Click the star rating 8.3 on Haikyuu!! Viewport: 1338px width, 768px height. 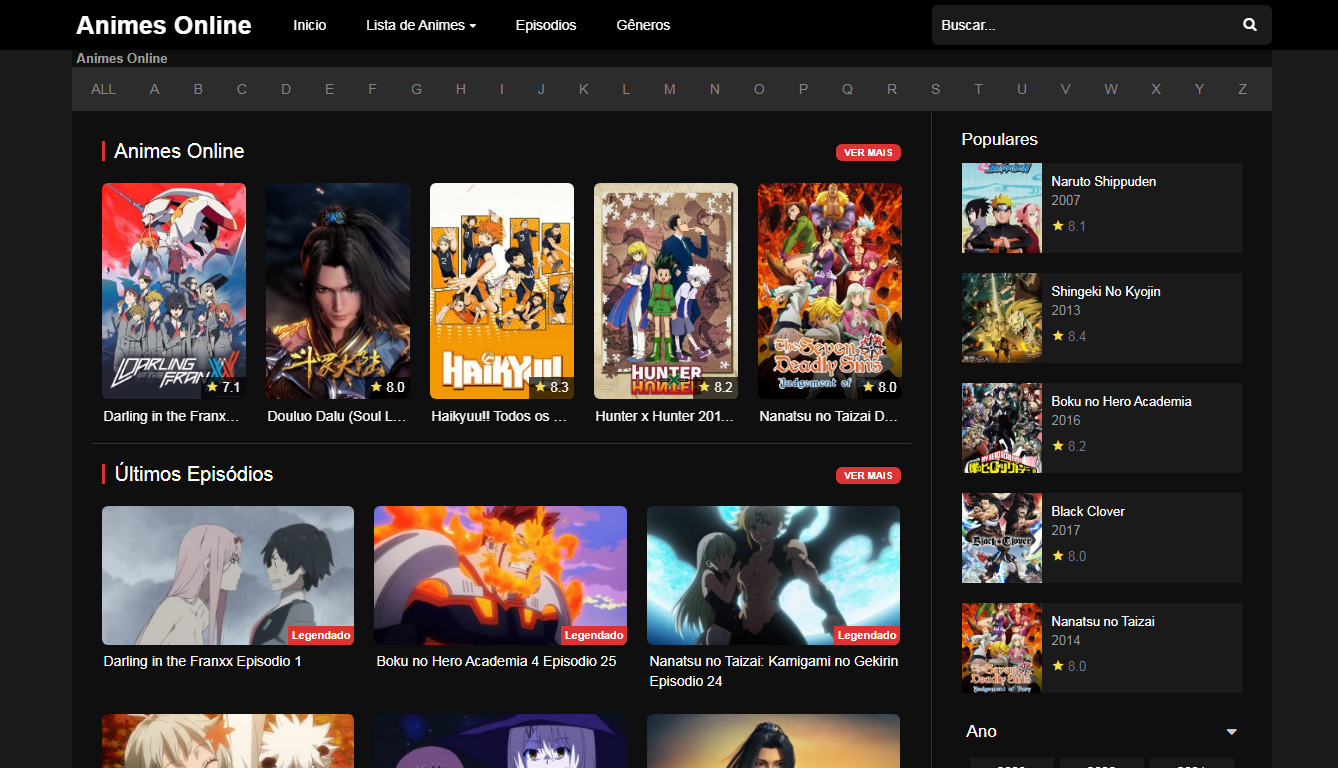click(551, 387)
